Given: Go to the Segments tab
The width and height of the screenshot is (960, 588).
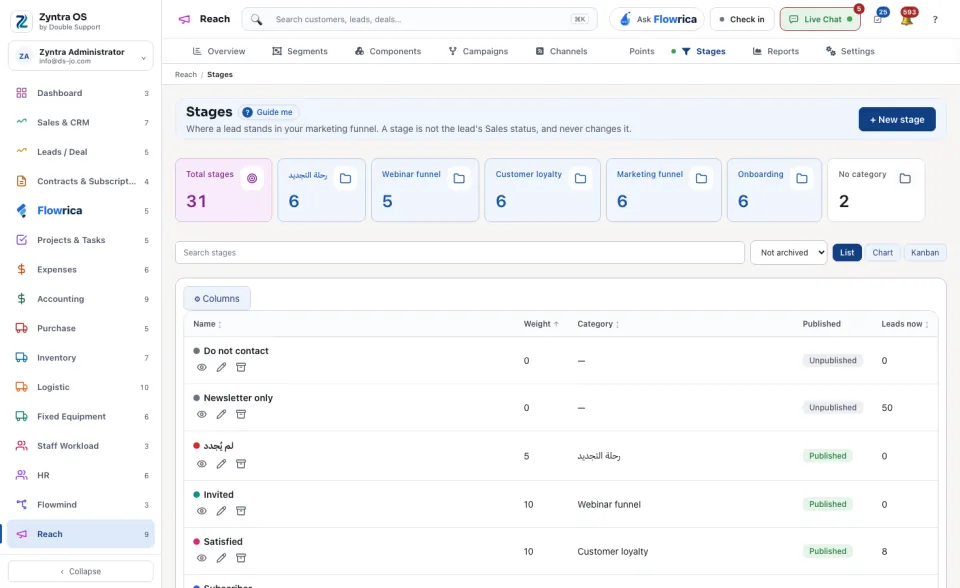Looking at the screenshot, I should (x=300, y=51).
